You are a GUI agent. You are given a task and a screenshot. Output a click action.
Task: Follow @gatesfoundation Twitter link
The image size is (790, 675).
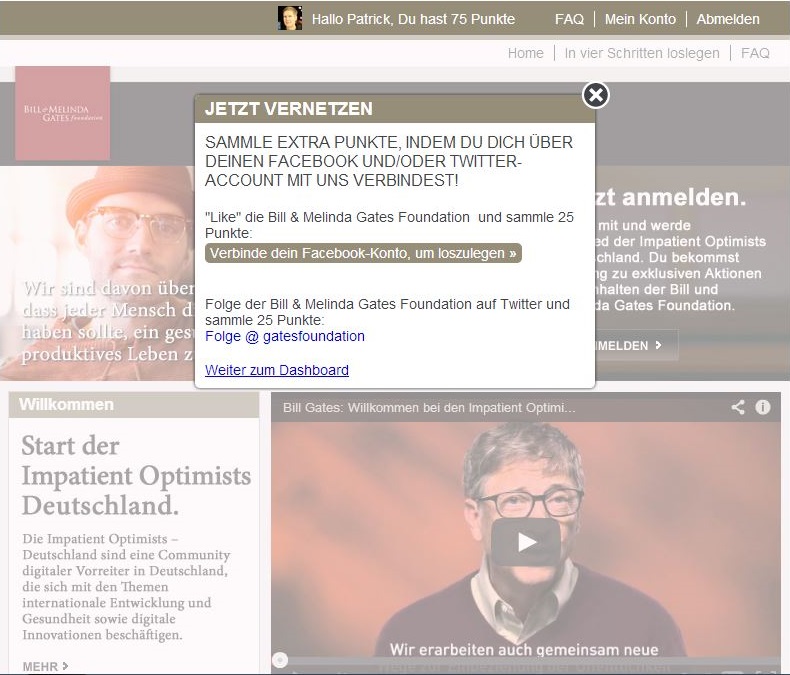[x=285, y=336]
